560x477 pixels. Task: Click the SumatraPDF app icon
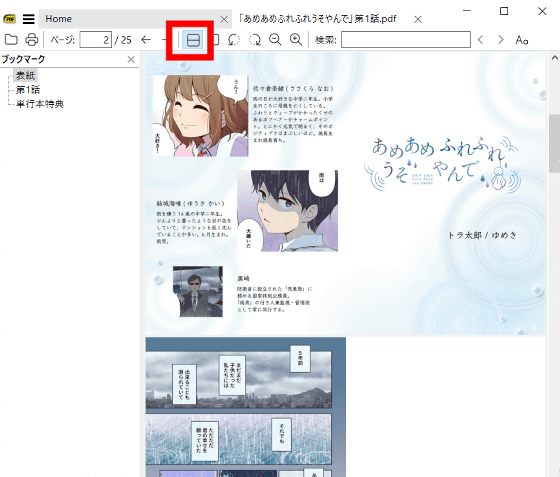click(10, 19)
